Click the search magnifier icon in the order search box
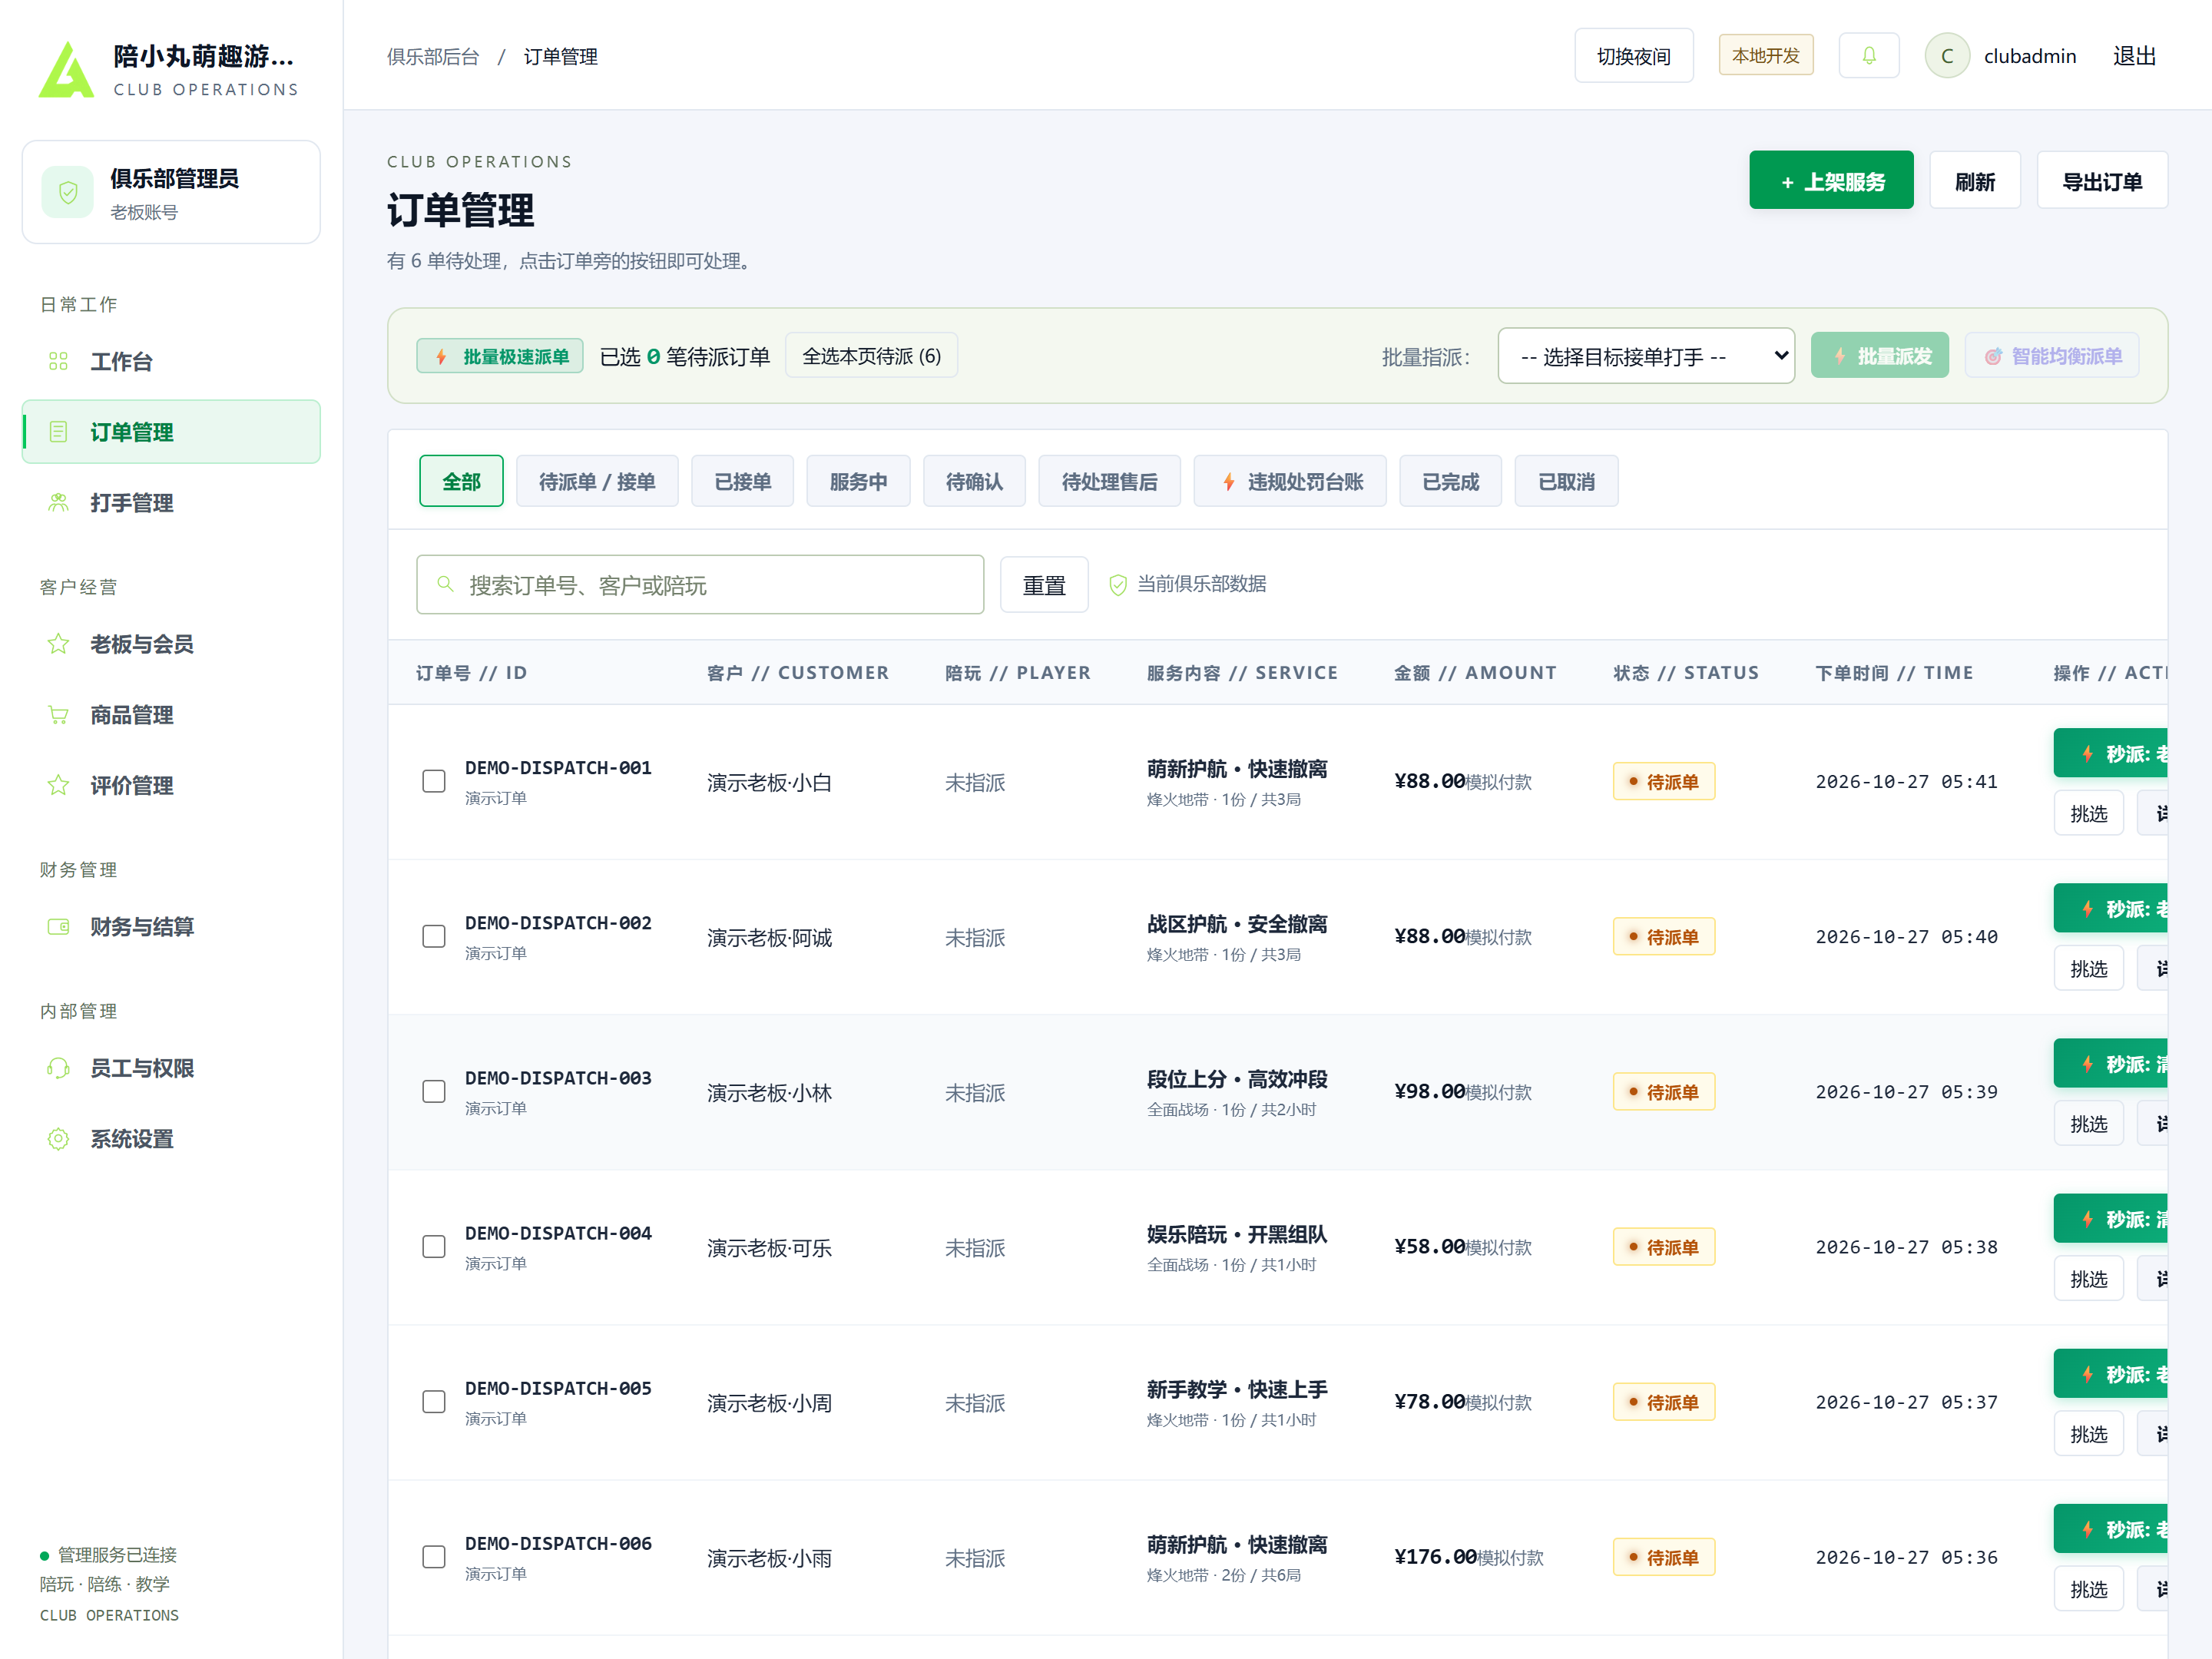The image size is (2212, 1659). tap(445, 584)
